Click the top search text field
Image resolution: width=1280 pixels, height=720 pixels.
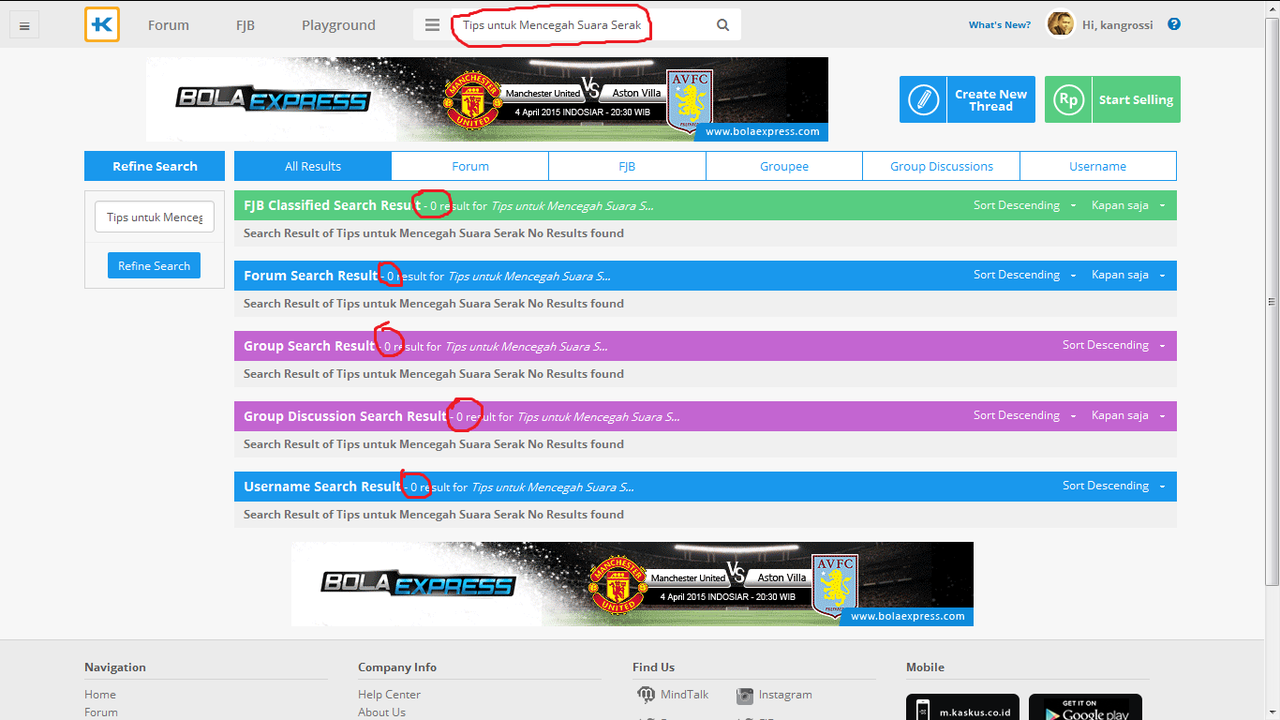pyautogui.click(x=578, y=25)
